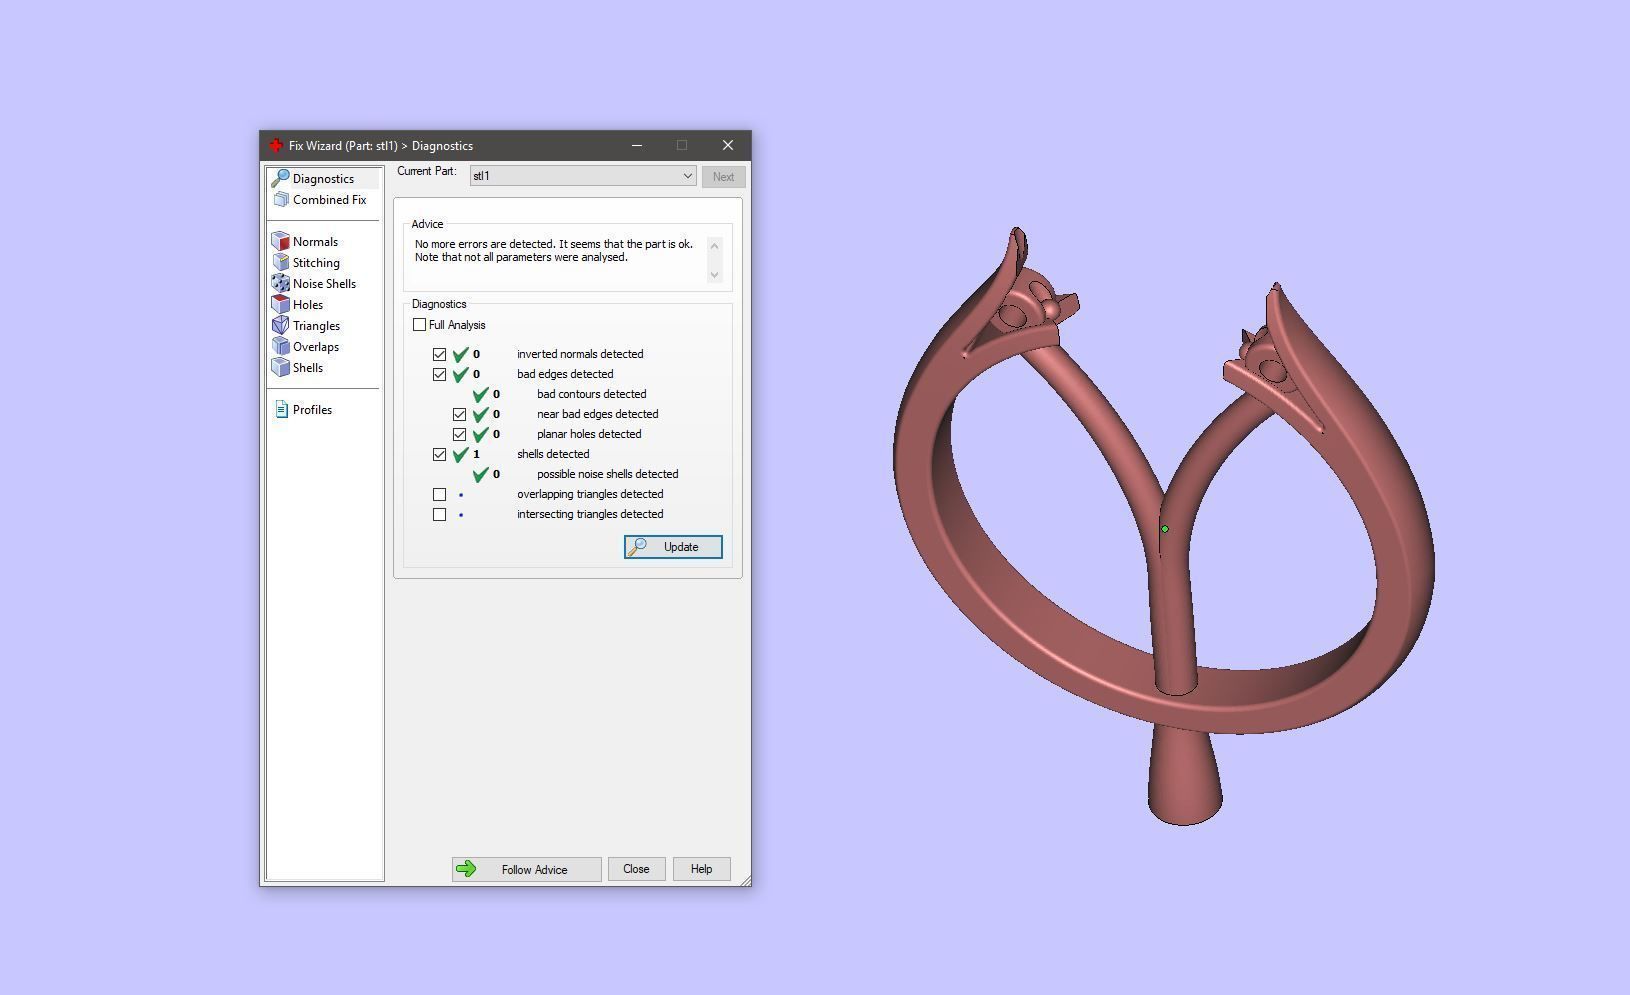Viewport: 1630px width, 995px height.
Task: Click the 'possible noise shells detected' label
Action: 607,474
